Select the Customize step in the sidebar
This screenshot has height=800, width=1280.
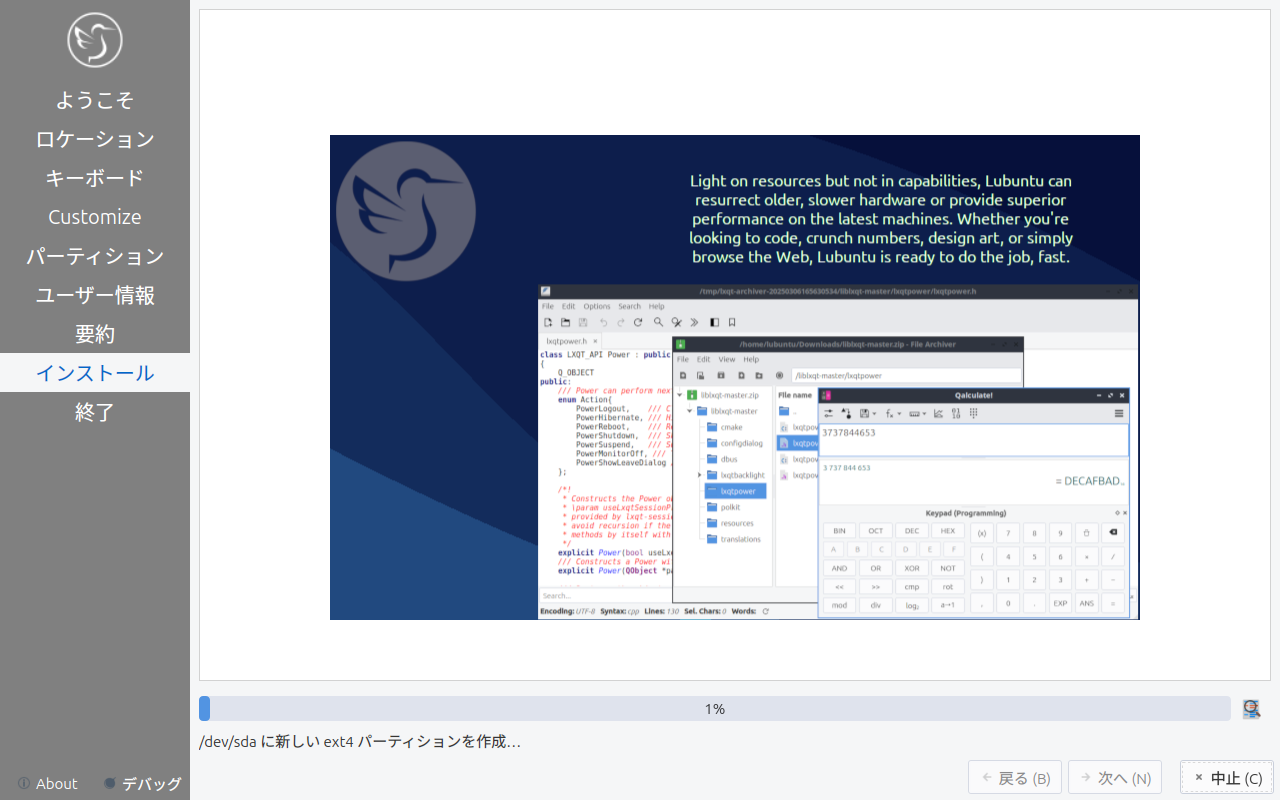click(95, 217)
